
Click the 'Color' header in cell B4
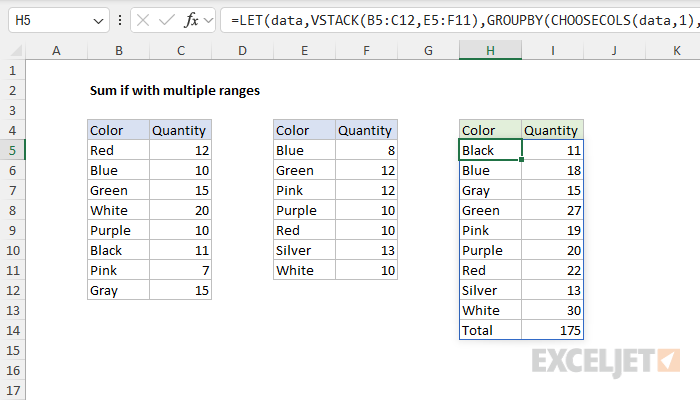click(x=118, y=130)
